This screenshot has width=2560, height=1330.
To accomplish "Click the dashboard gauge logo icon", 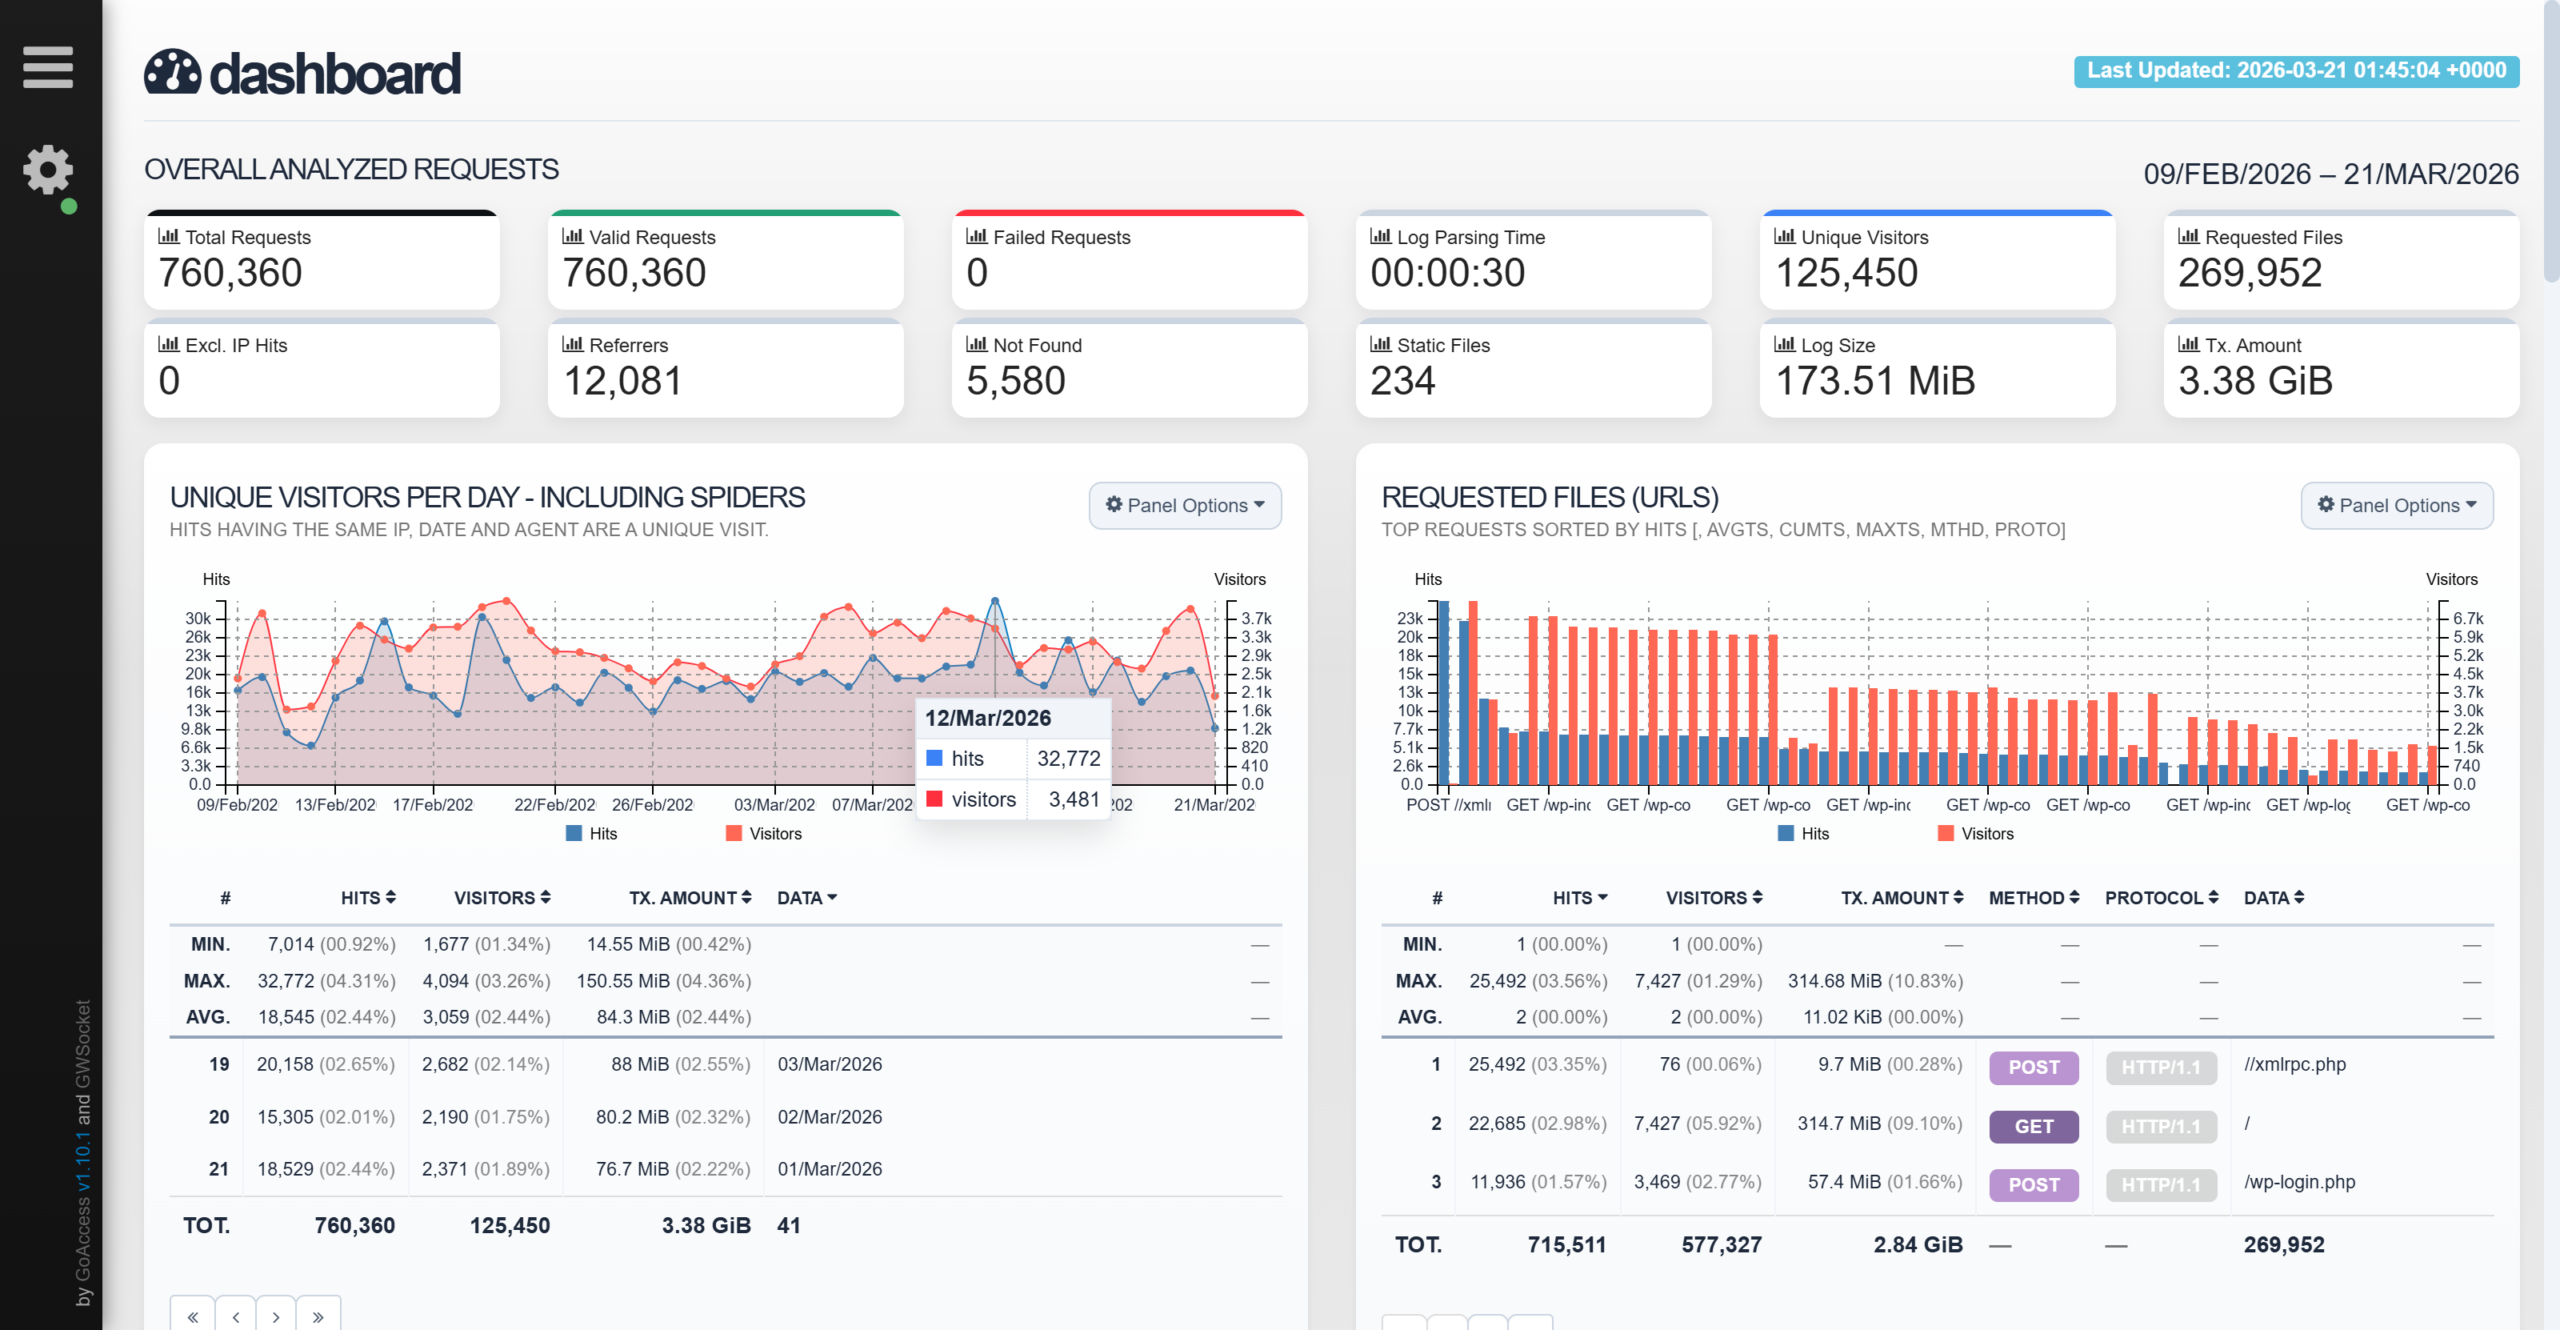I will 172,73.
